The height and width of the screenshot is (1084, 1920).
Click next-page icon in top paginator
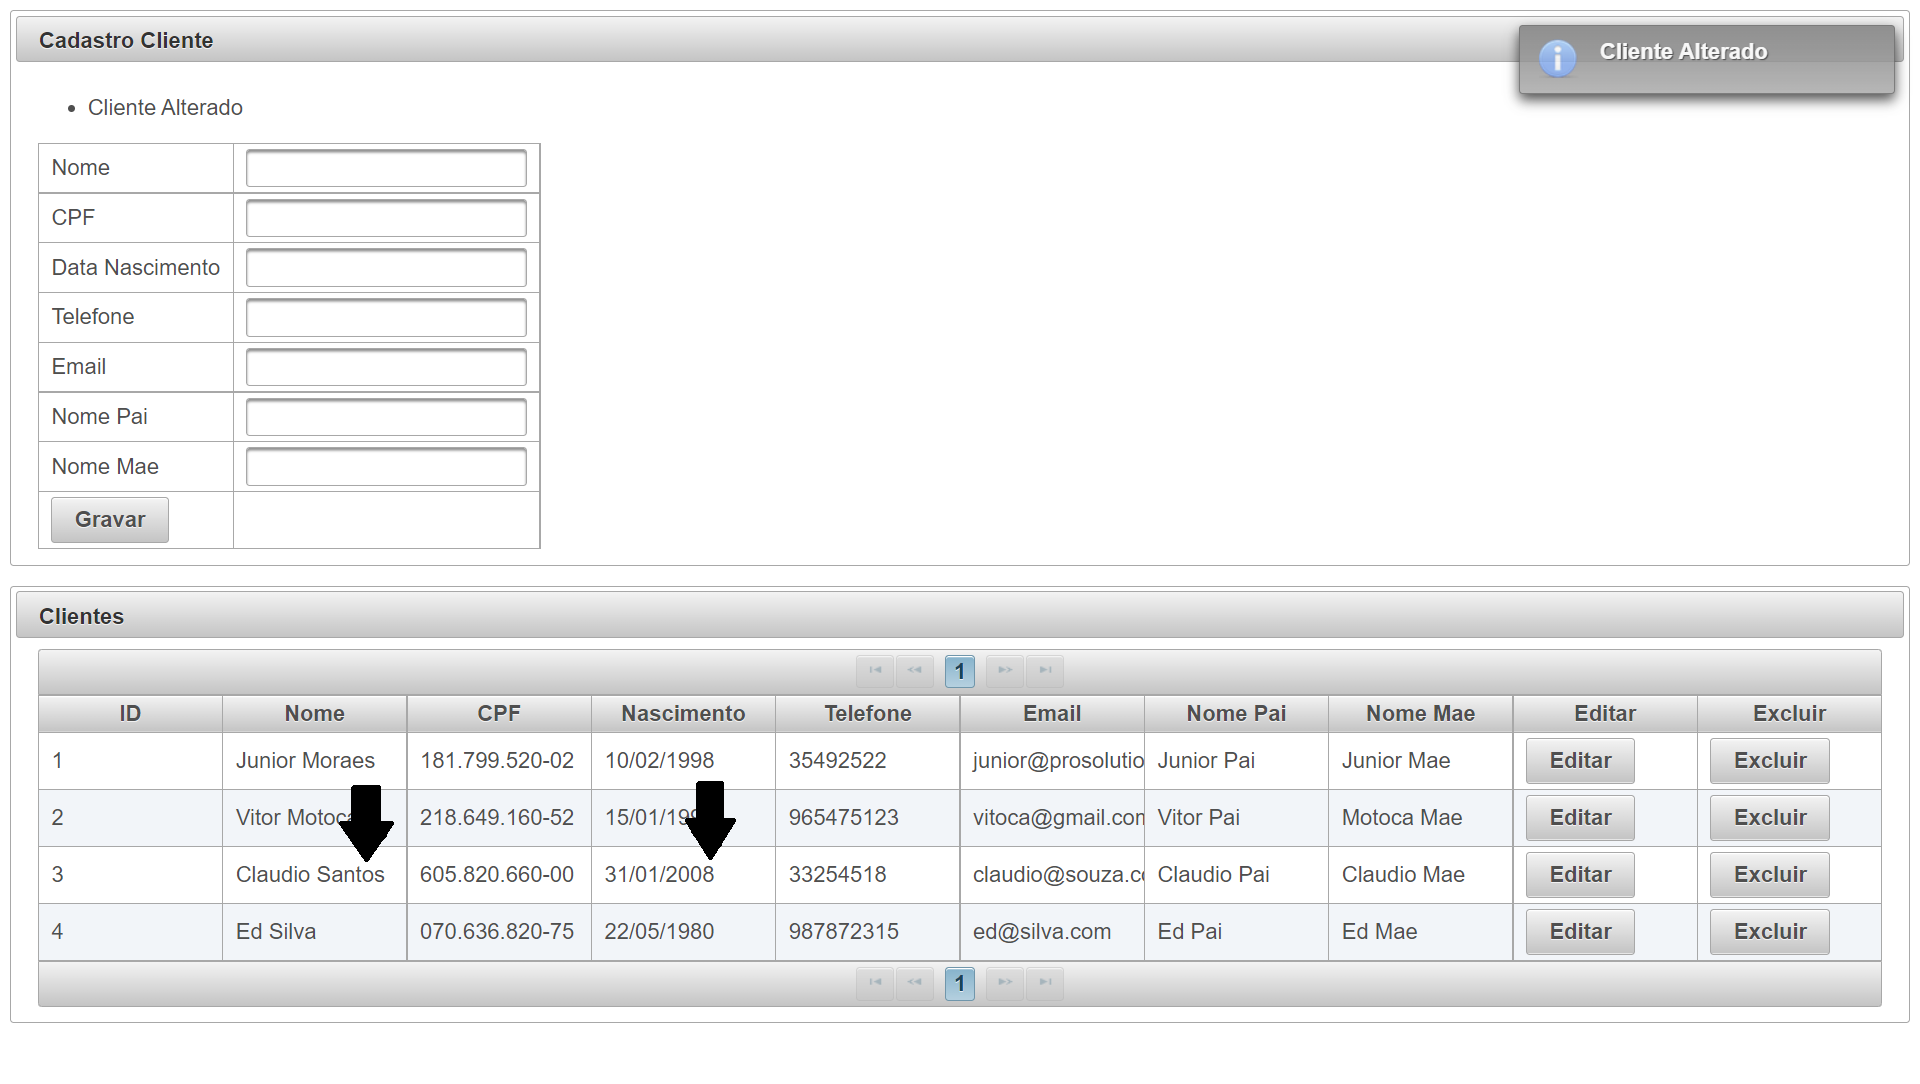click(x=1005, y=671)
